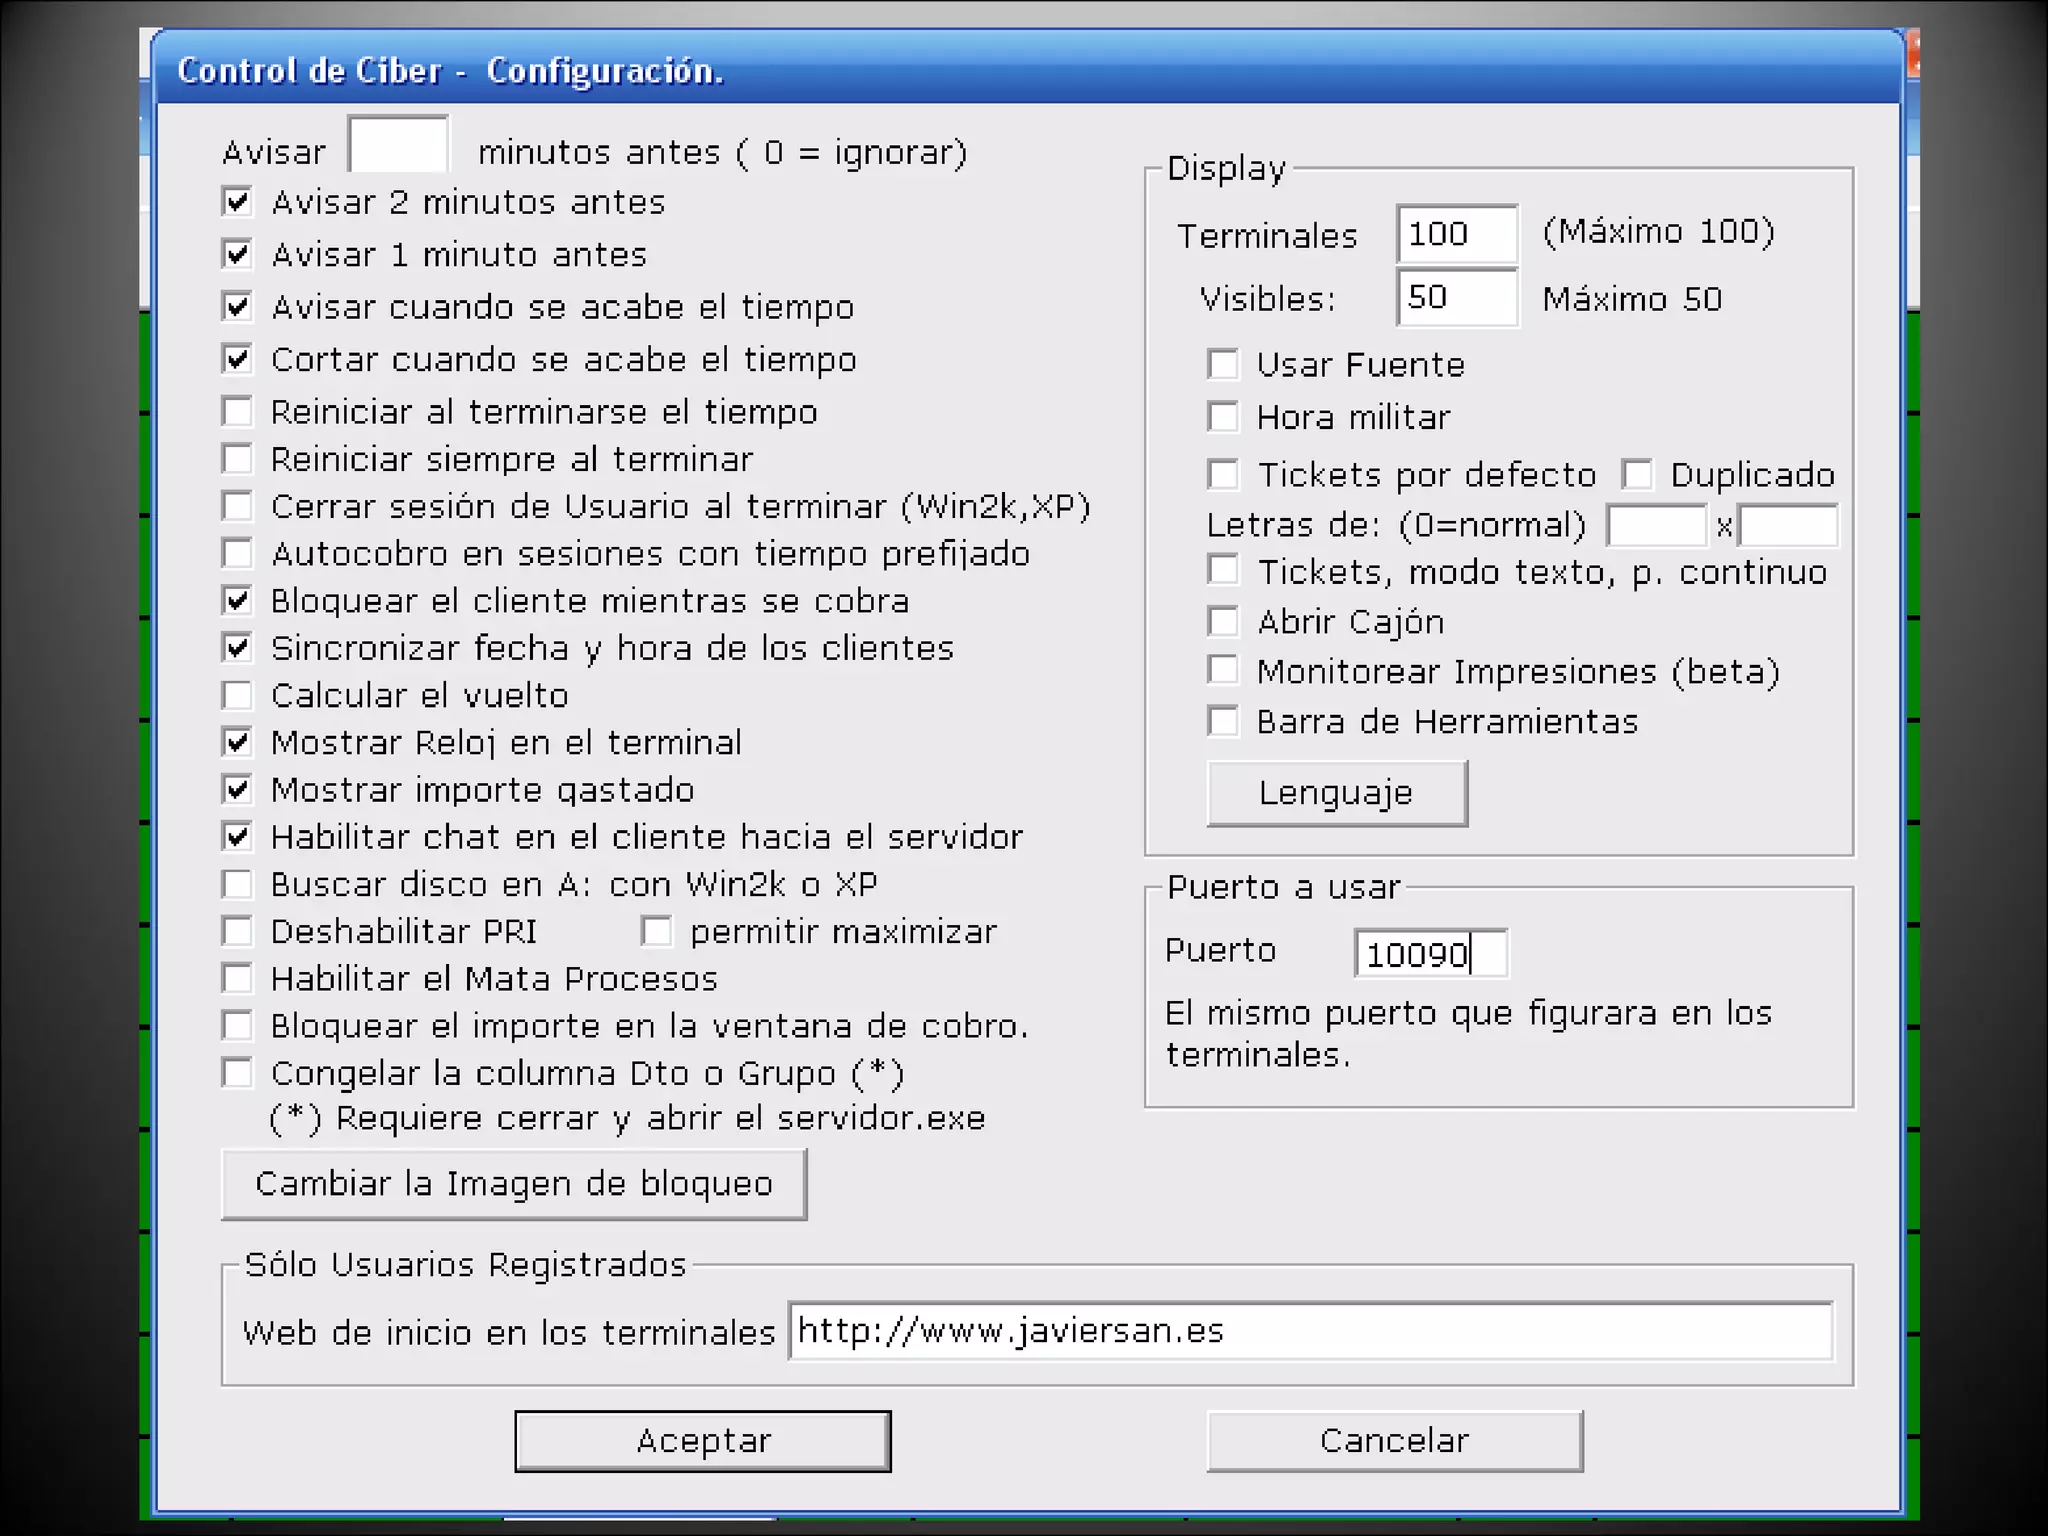
Task: Enable Tickets, modo texto, p. continuo
Action: tap(1223, 570)
